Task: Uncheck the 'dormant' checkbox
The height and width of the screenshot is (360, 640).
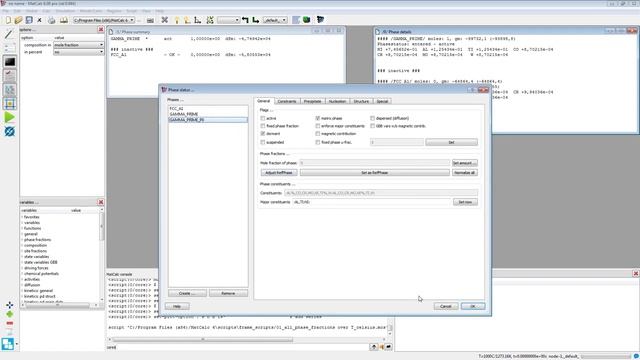Action: (x=263, y=134)
